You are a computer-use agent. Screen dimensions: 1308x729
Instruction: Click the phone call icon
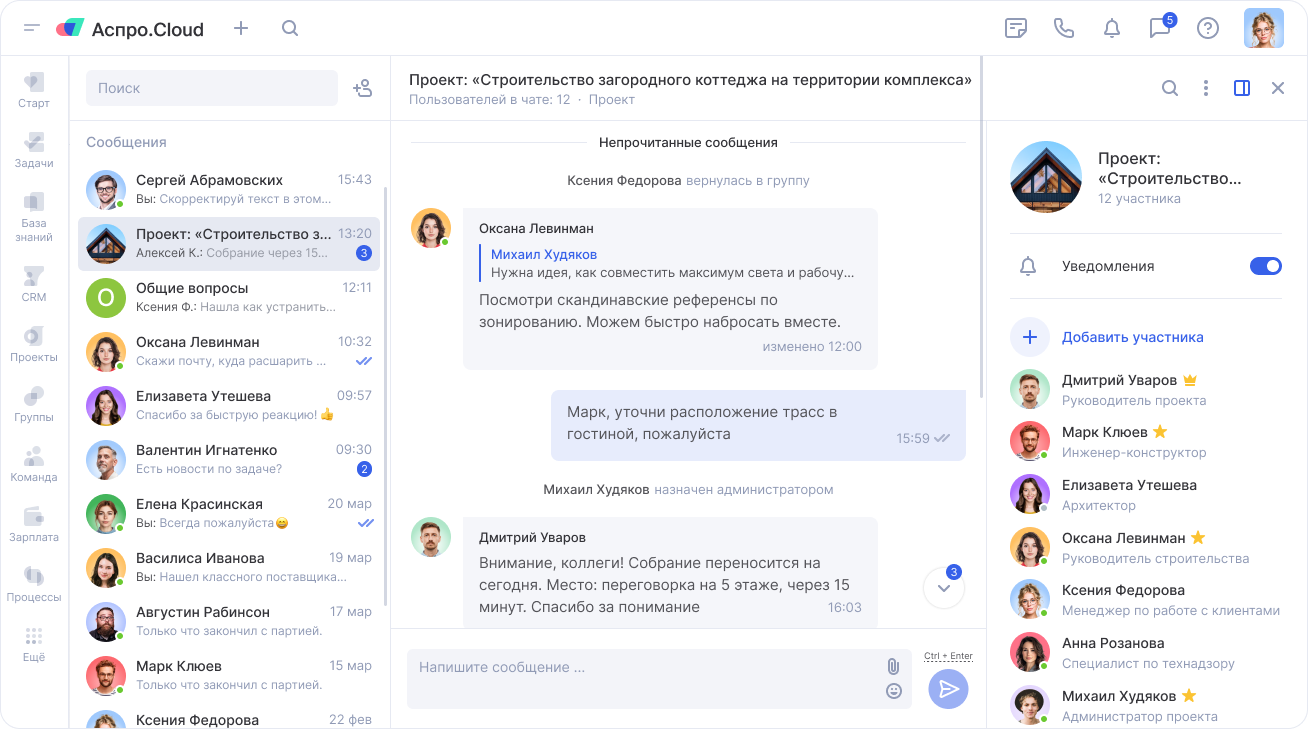pos(1064,28)
